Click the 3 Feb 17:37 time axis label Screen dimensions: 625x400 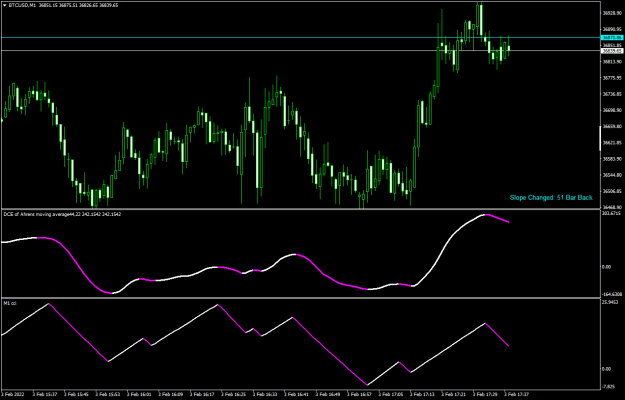[517, 394]
